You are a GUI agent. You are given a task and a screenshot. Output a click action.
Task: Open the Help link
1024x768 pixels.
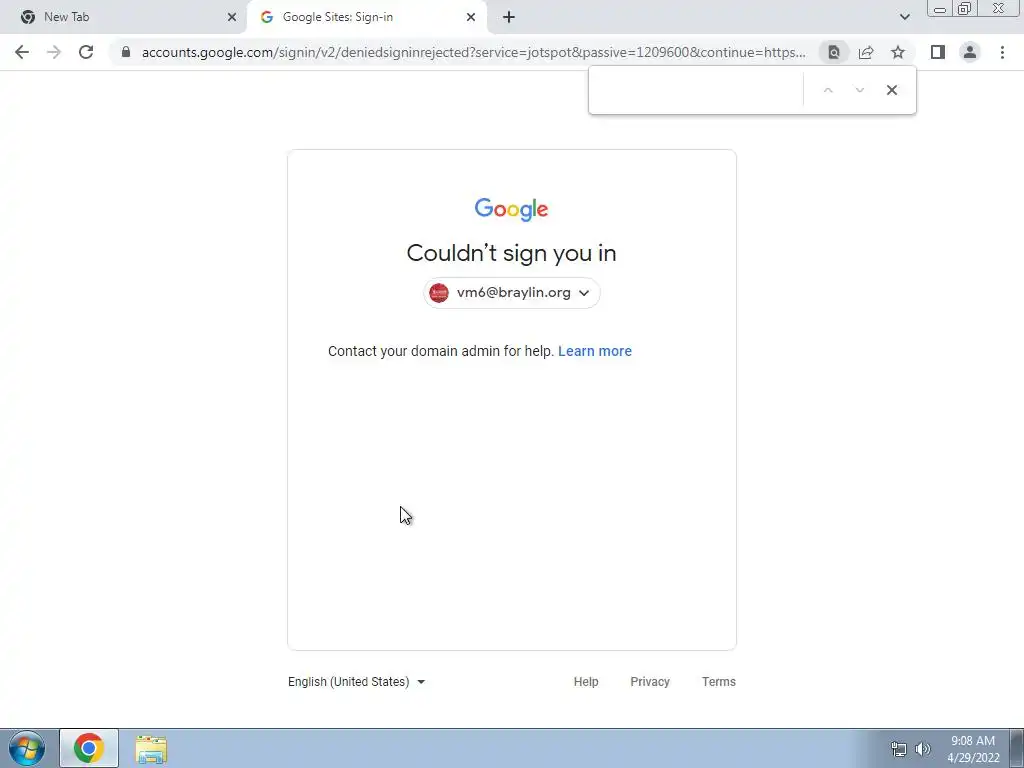click(586, 682)
